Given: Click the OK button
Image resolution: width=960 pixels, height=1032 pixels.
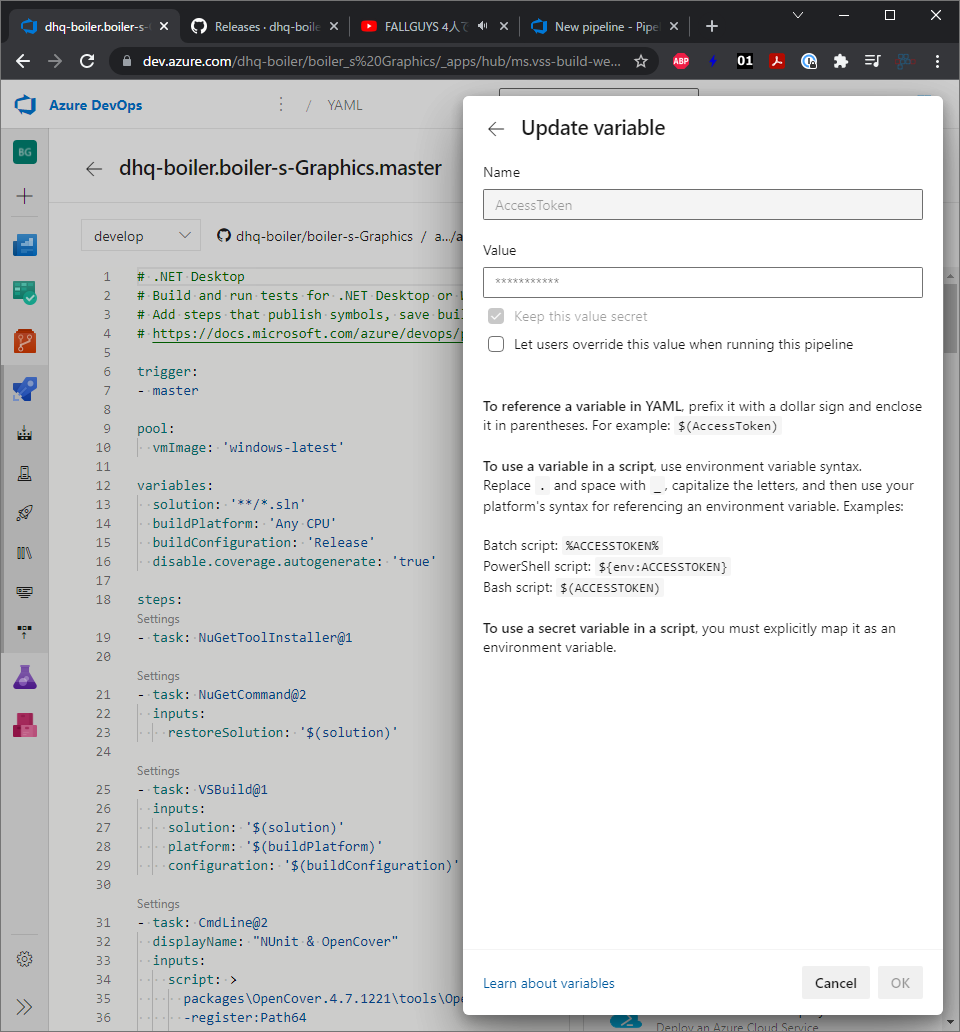Looking at the screenshot, I should coord(900,983).
